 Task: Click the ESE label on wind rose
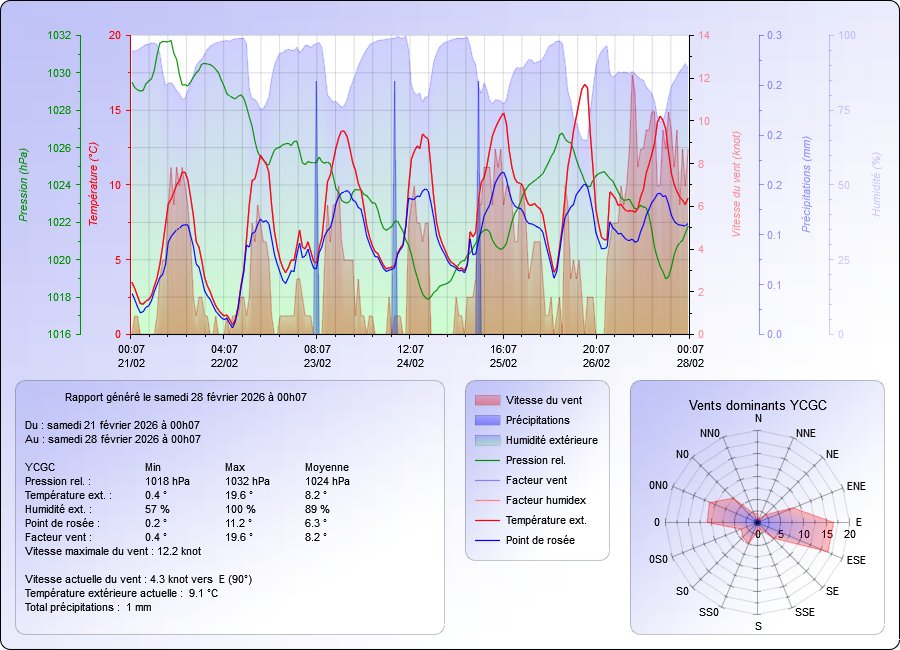tap(856, 560)
